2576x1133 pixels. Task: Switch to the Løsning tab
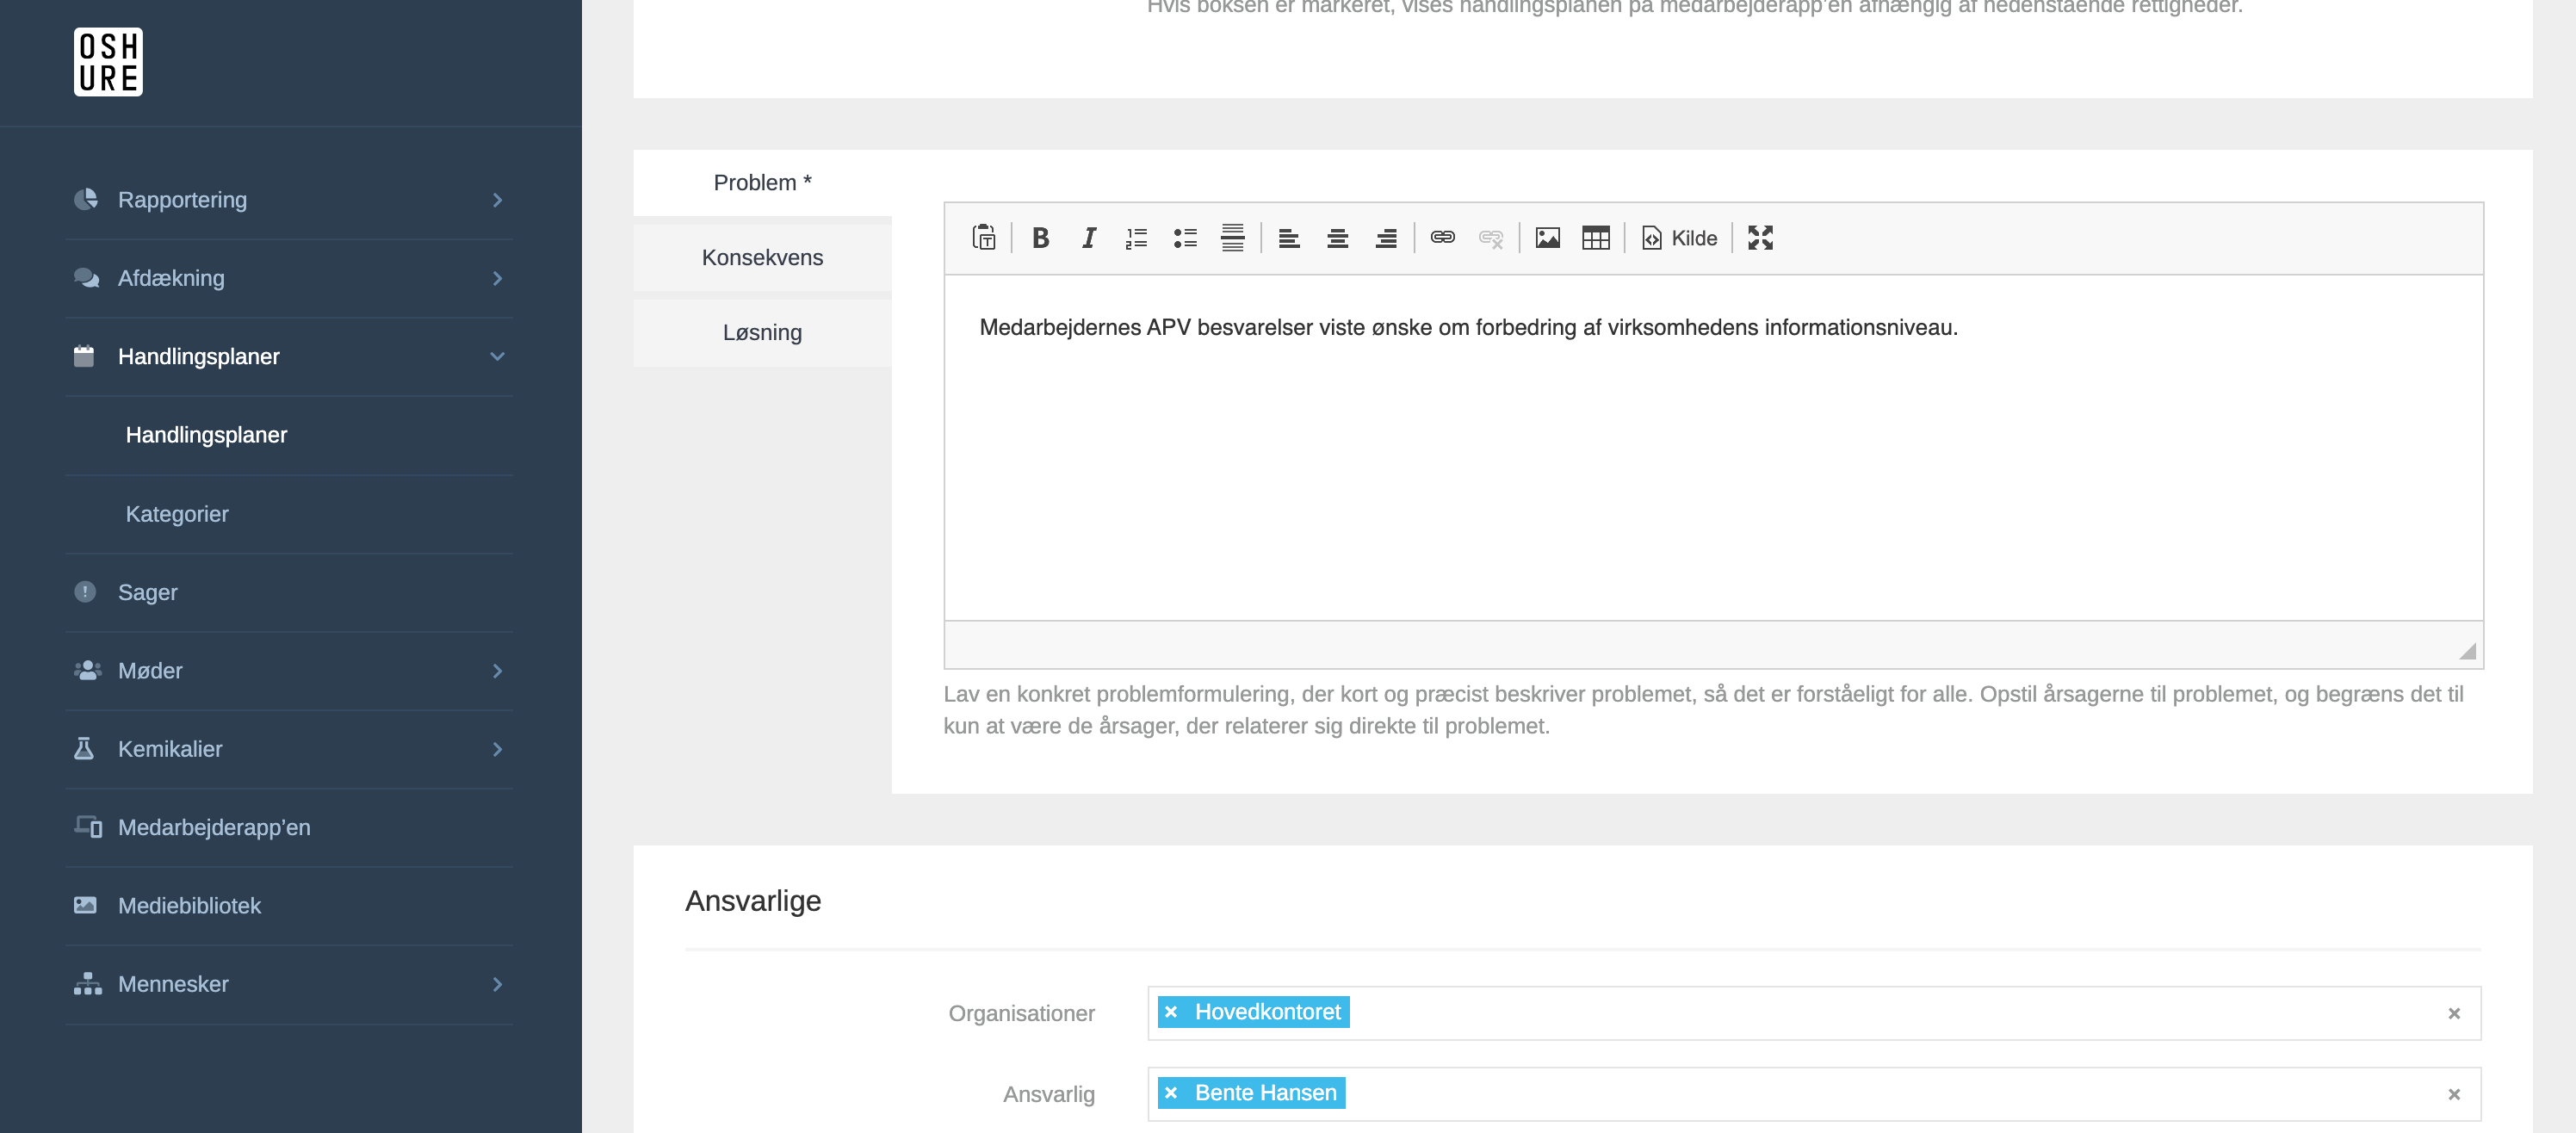click(x=762, y=333)
